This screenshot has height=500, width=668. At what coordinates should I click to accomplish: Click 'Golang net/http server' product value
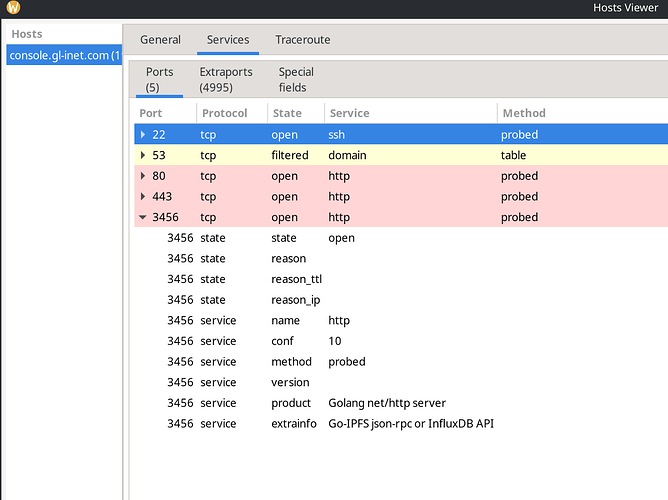387,403
